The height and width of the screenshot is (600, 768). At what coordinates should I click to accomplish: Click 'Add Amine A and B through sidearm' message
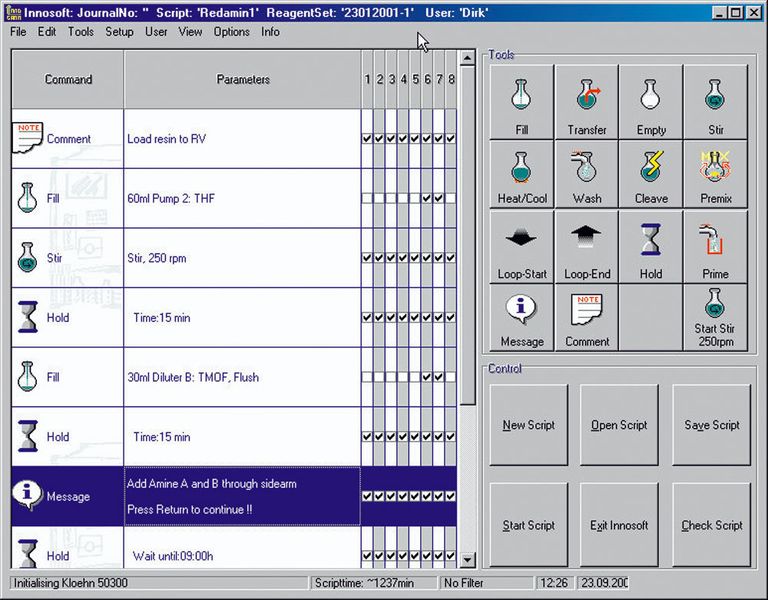tap(212, 484)
